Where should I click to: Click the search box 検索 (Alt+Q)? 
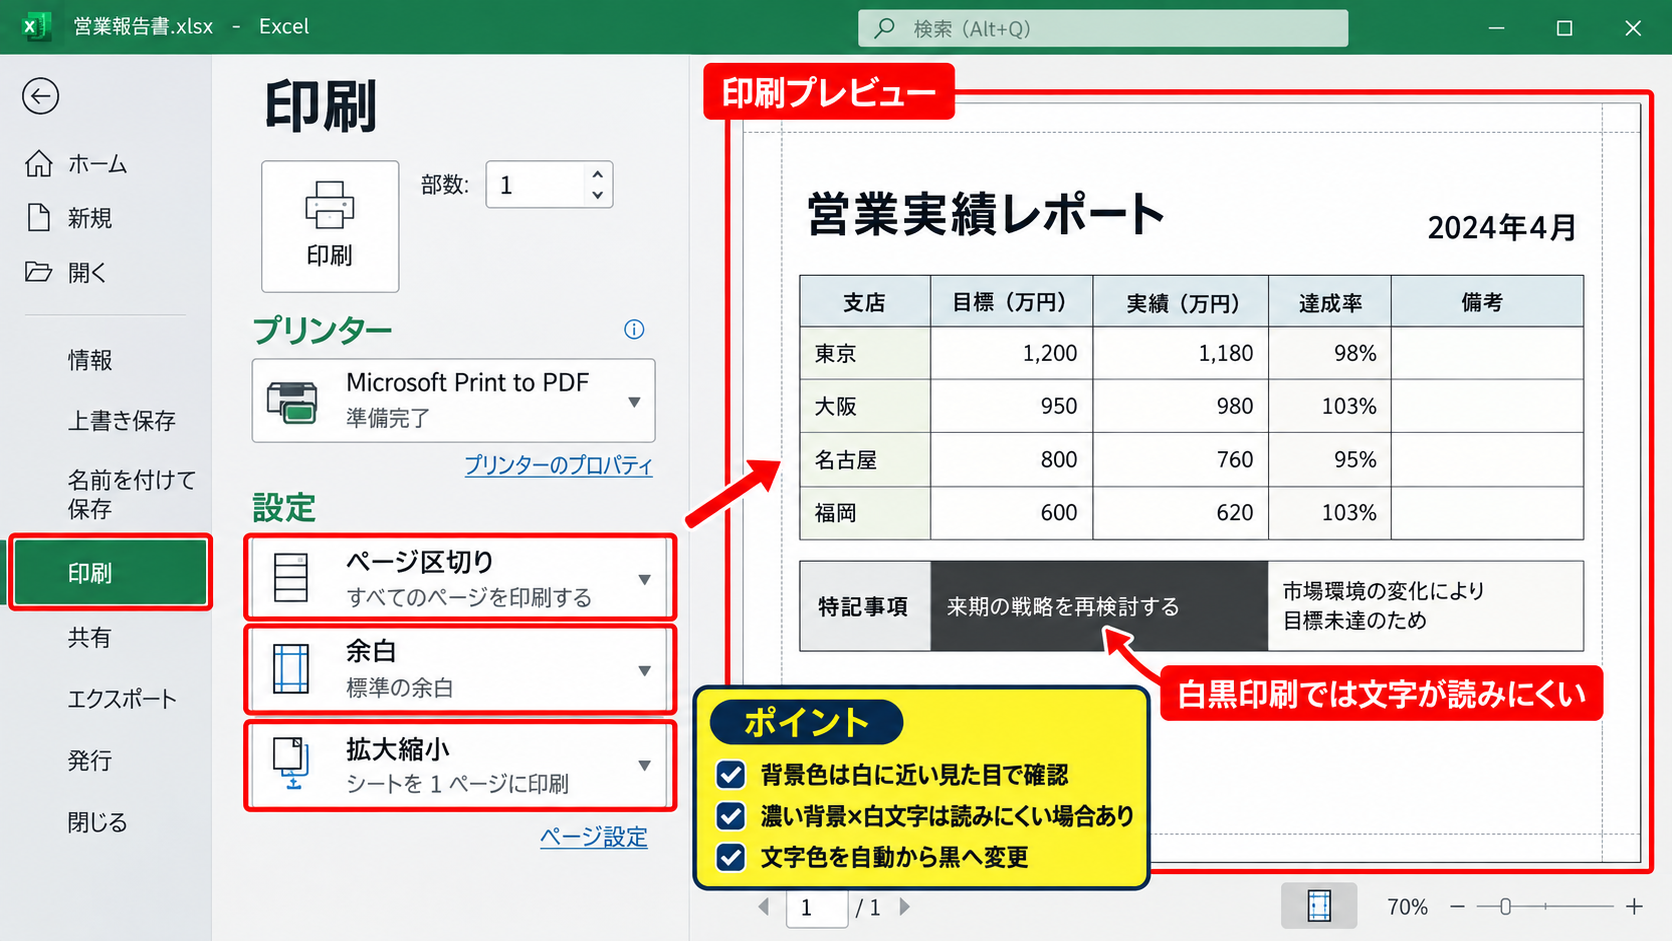click(1103, 29)
